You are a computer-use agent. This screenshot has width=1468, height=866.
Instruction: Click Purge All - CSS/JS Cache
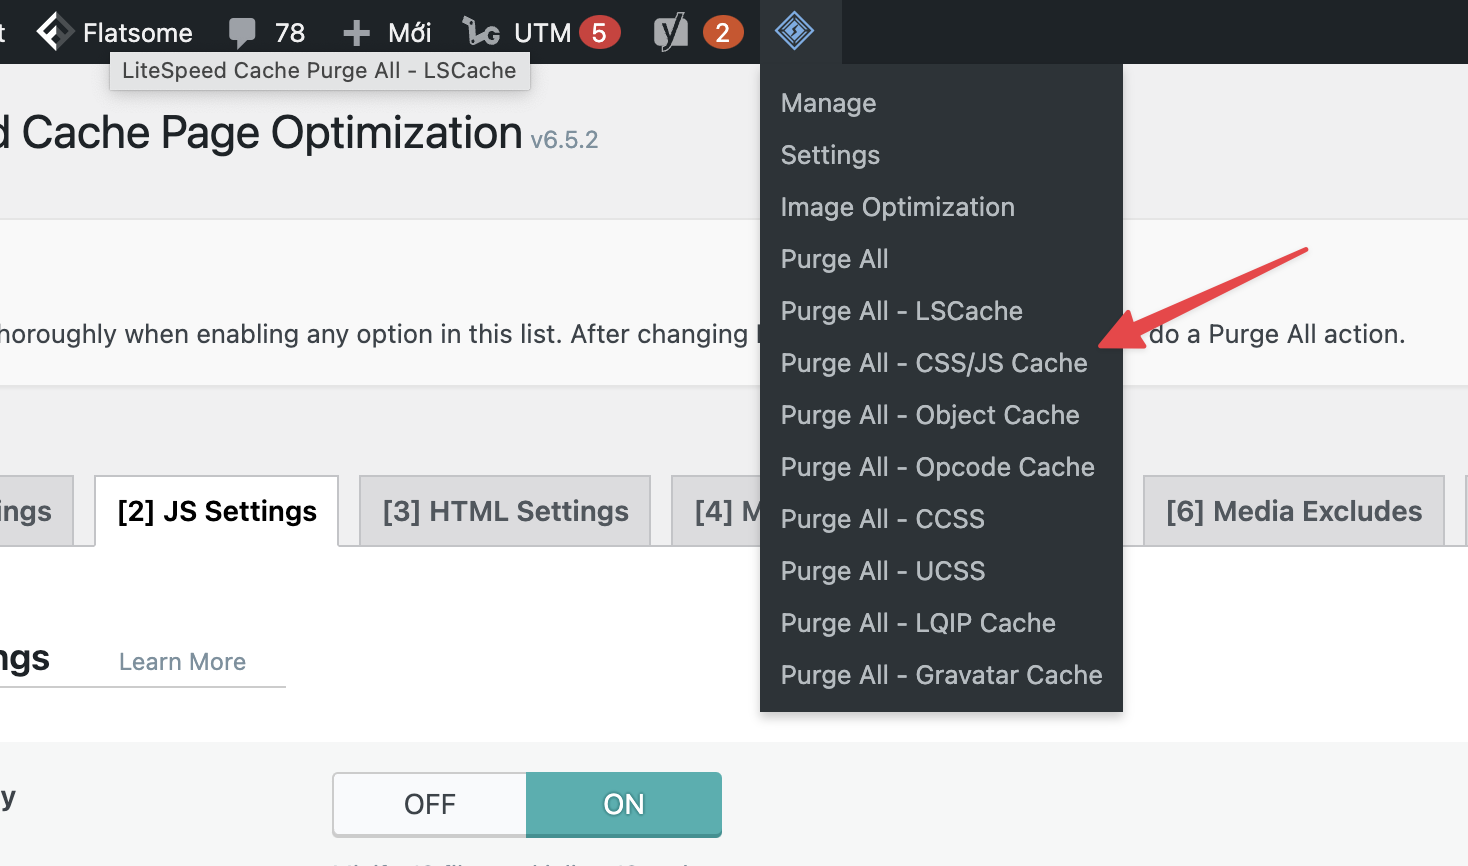[x=933, y=363]
